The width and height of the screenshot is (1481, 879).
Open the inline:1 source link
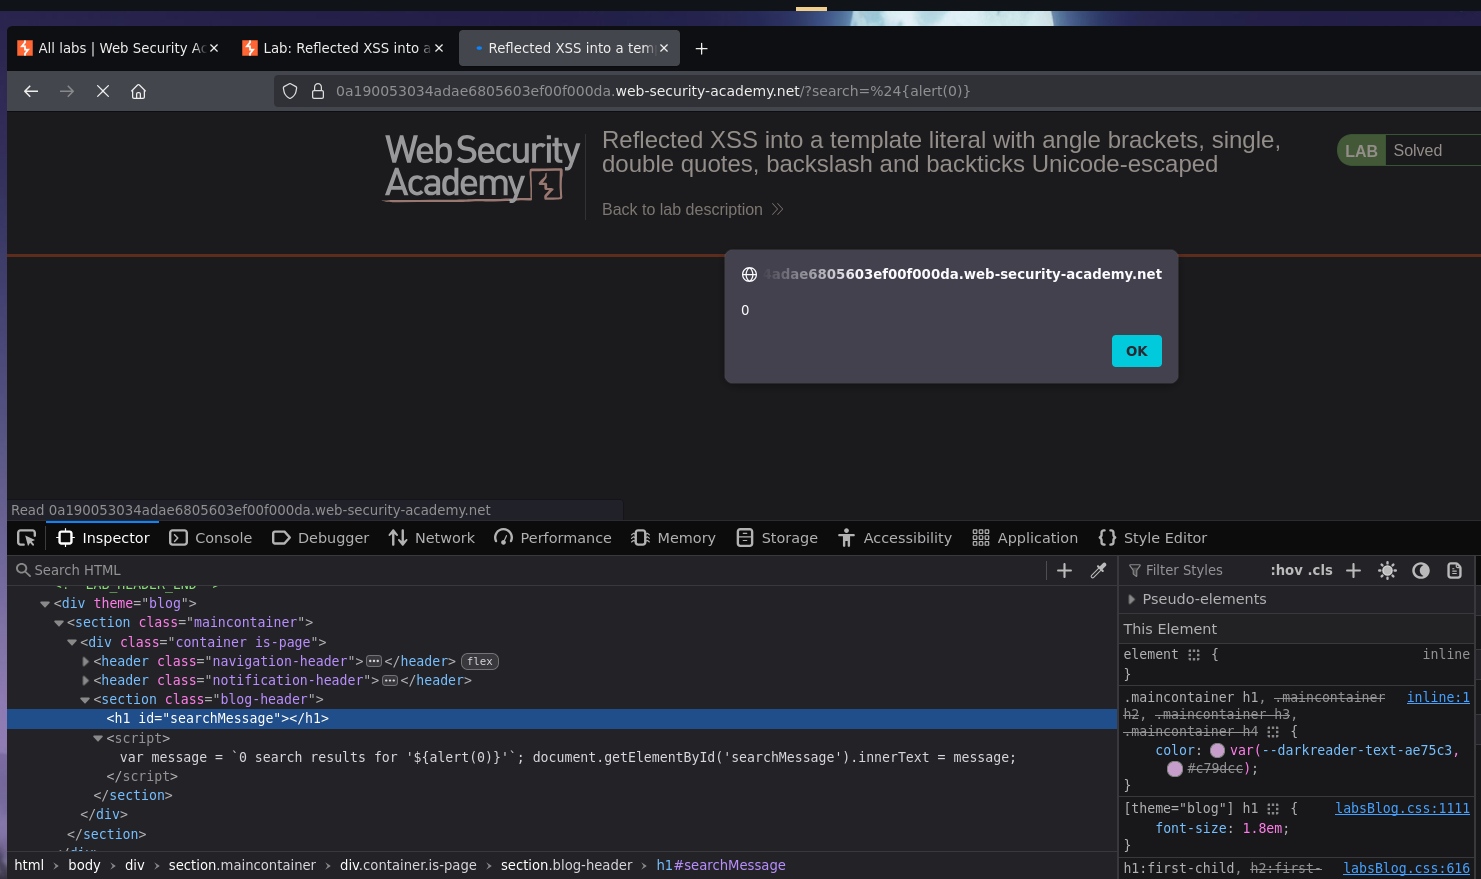tap(1438, 697)
